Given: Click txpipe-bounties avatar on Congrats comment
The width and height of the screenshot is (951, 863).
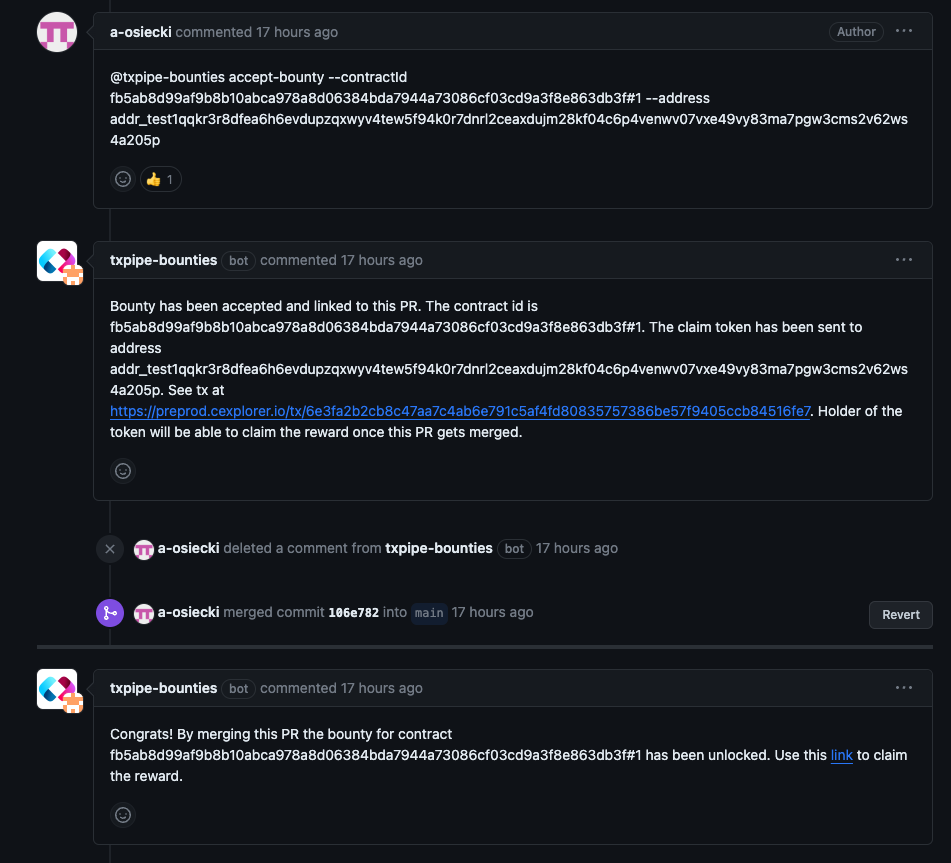Looking at the screenshot, I should pyautogui.click(x=57, y=688).
